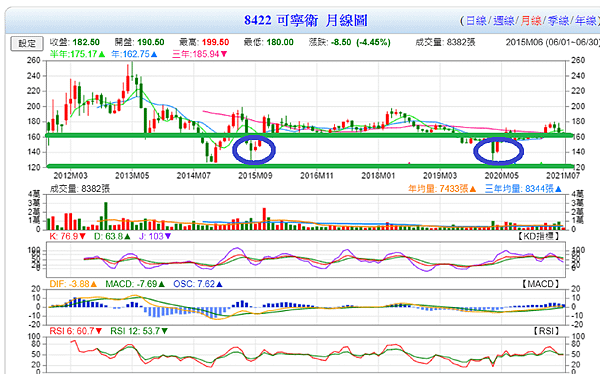
Task: Select the 最低 180.00 low value
Action: point(269,42)
